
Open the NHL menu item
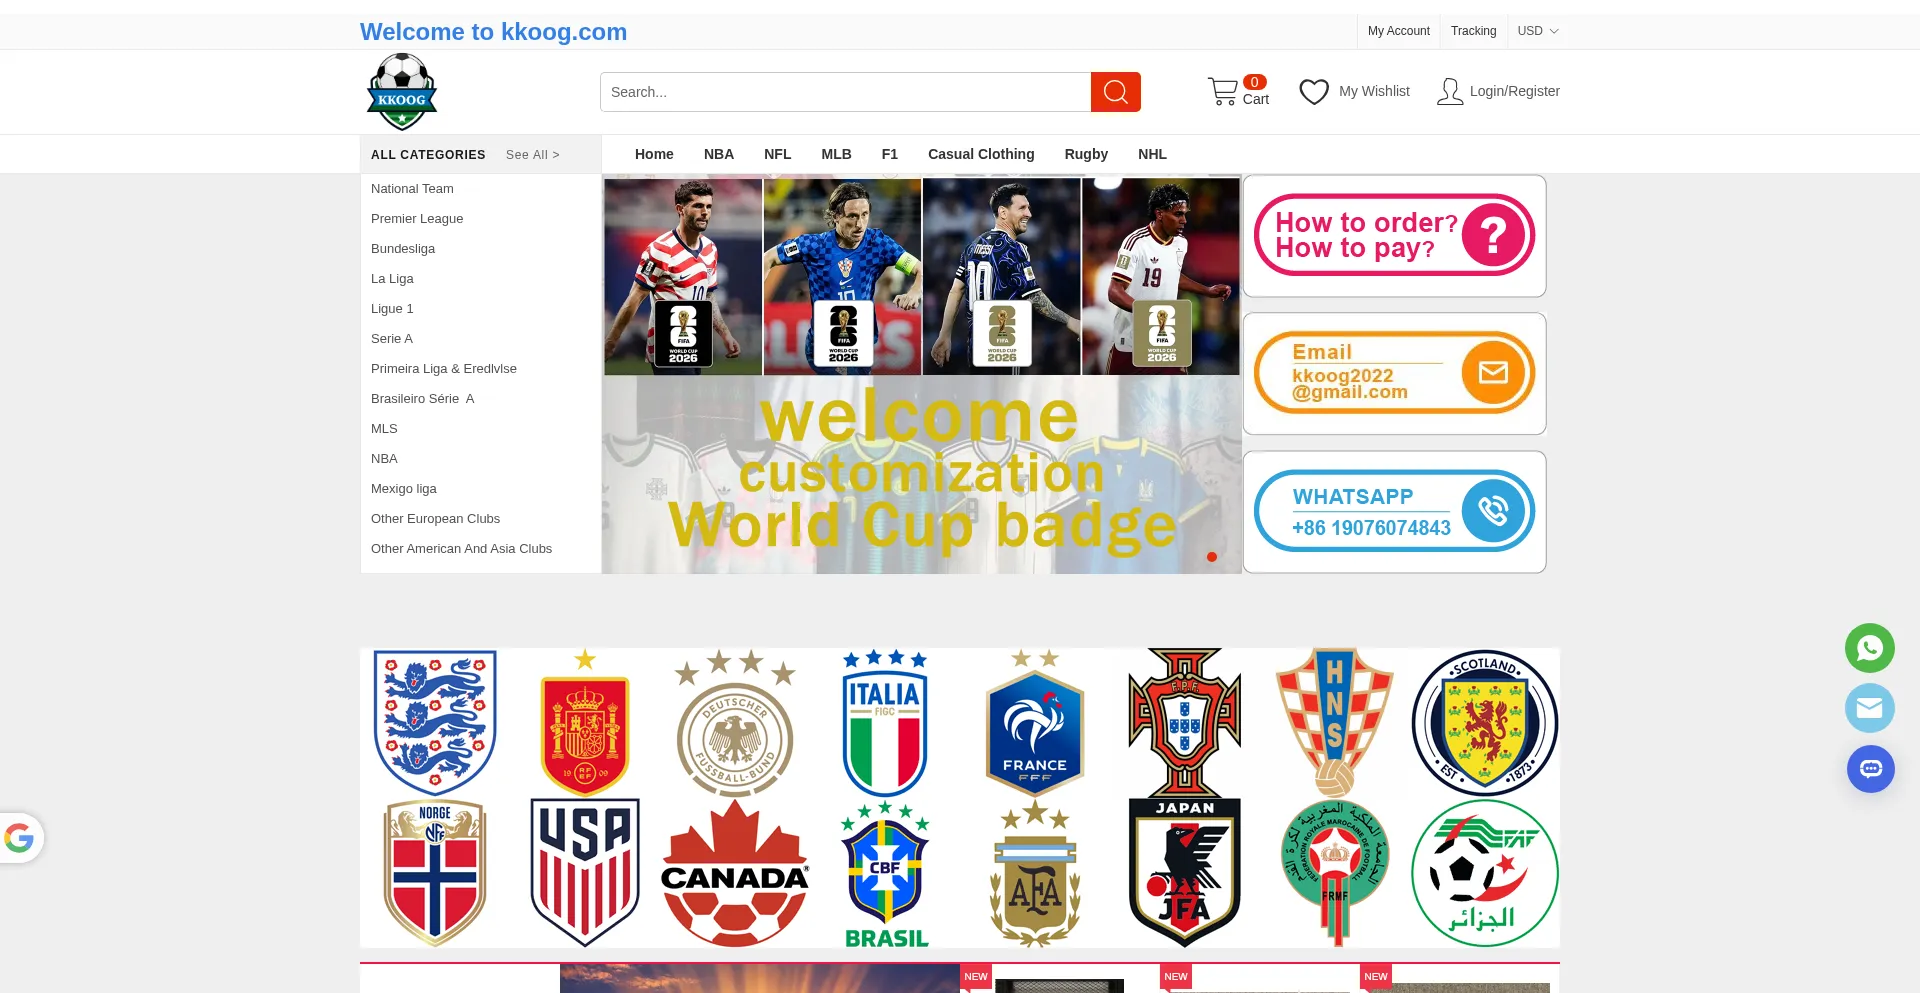tap(1152, 154)
